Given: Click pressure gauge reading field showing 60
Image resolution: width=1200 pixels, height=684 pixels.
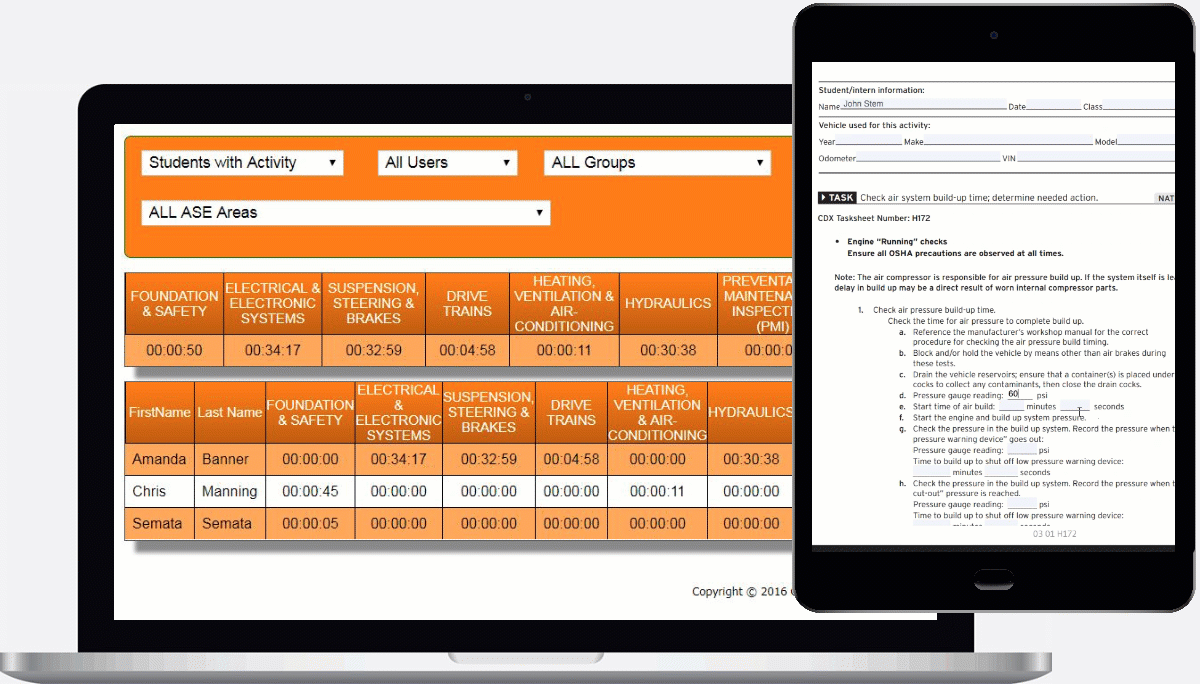Looking at the screenshot, I should pyautogui.click(x=1018, y=395).
